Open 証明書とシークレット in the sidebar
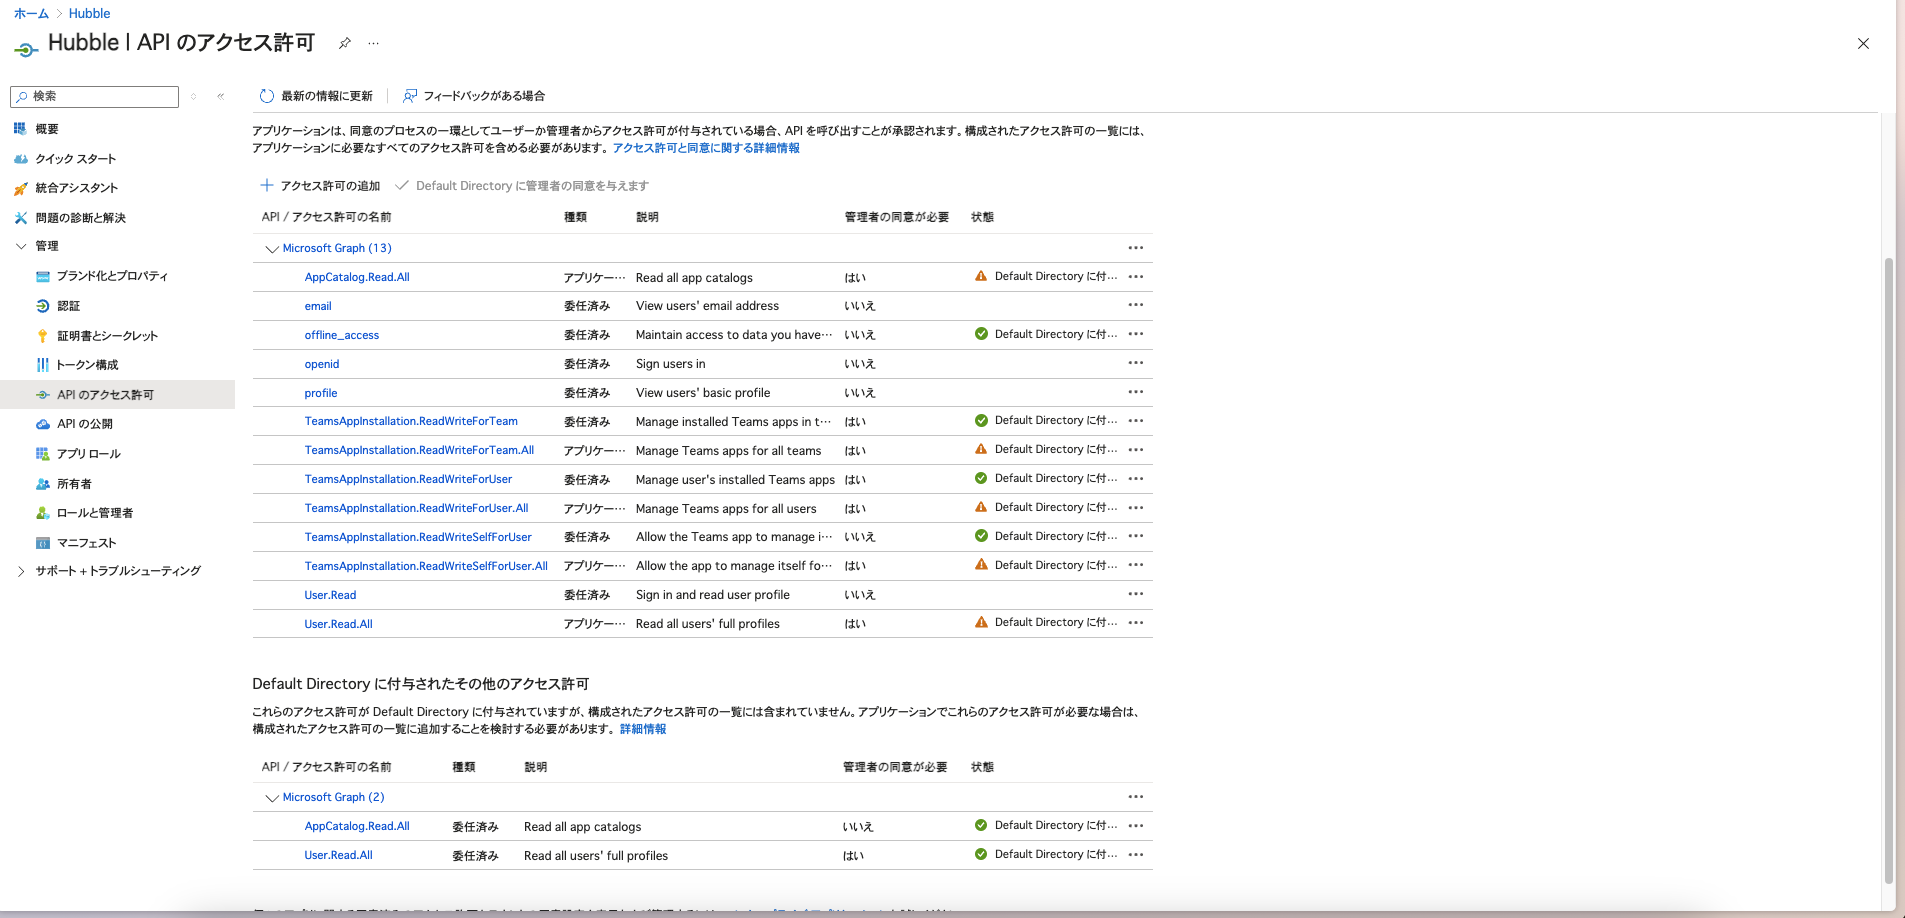1905x918 pixels. point(107,336)
